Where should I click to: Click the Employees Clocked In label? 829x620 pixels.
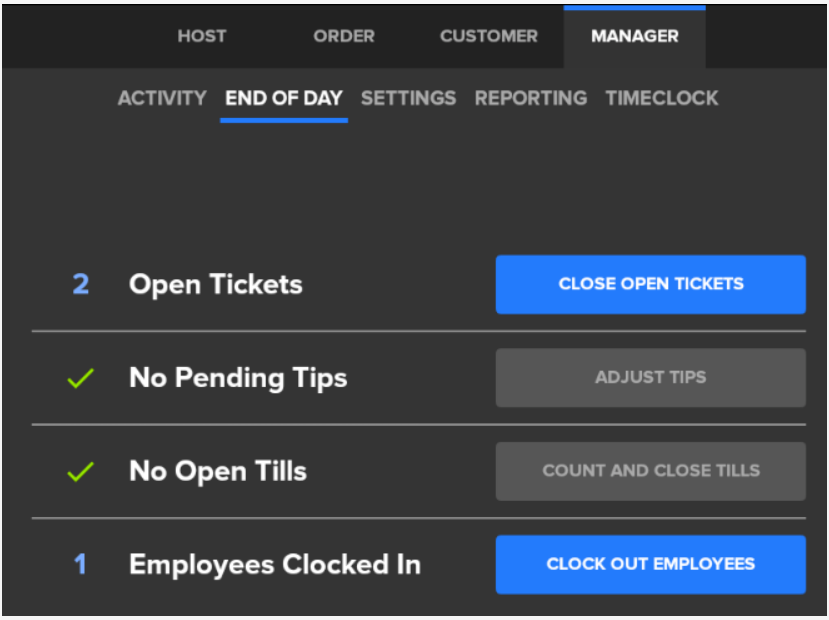pos(274,564)
